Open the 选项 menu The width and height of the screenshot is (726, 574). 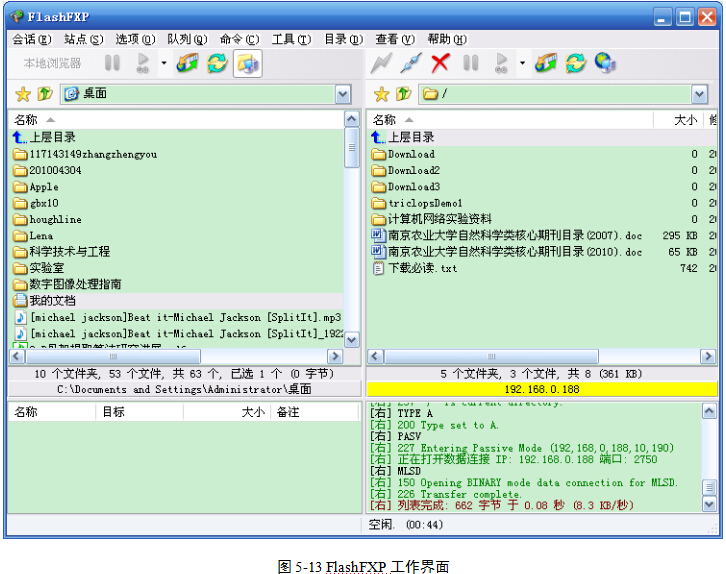[x=136, y=40]
